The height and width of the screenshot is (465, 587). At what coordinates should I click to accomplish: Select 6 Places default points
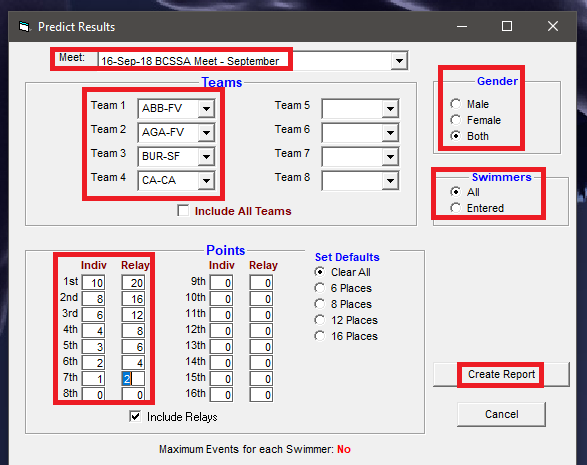[x=320, y=288]
